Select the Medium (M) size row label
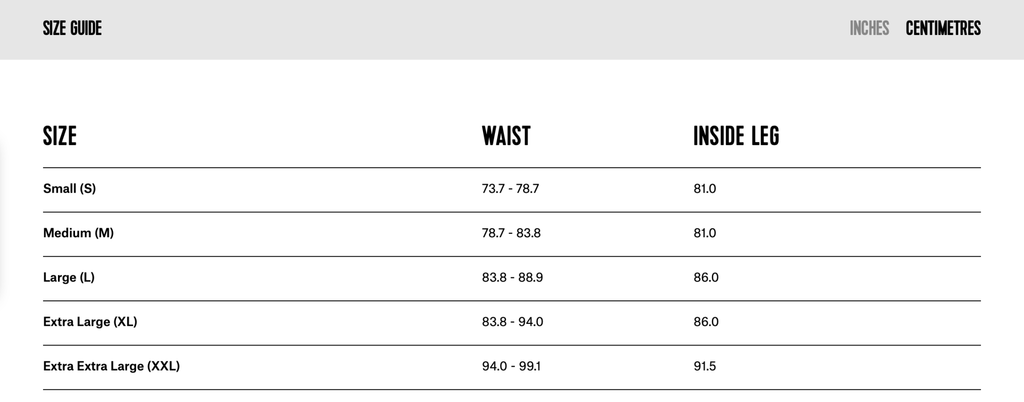This screenshot has height=402, width=1024. pyautogui.click(x=78, y=233)
